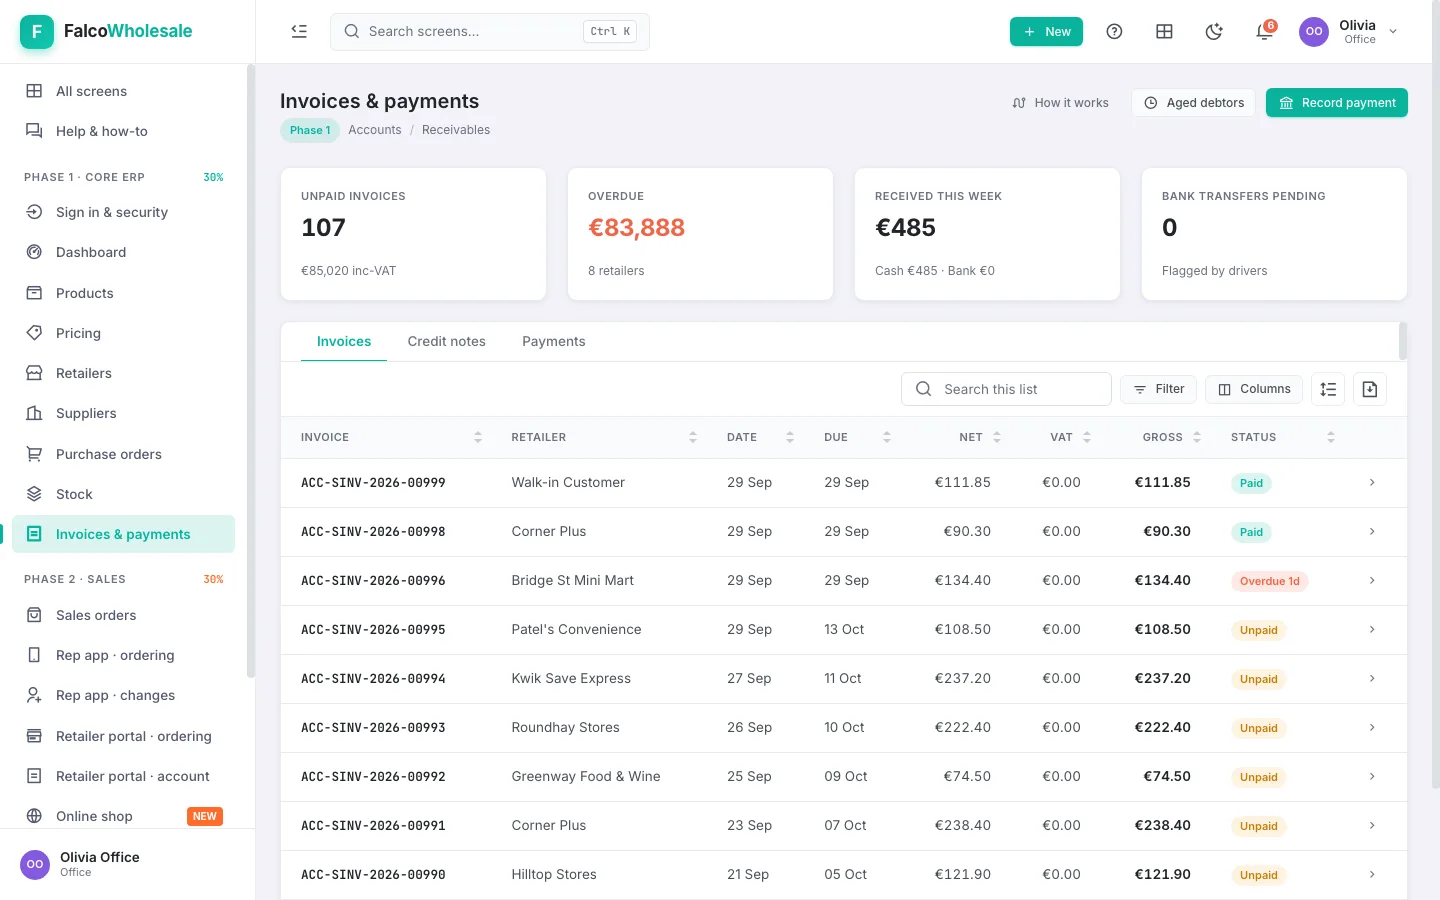Collapse the sidebar with the menu toggle icon

(x=299, y=31)
